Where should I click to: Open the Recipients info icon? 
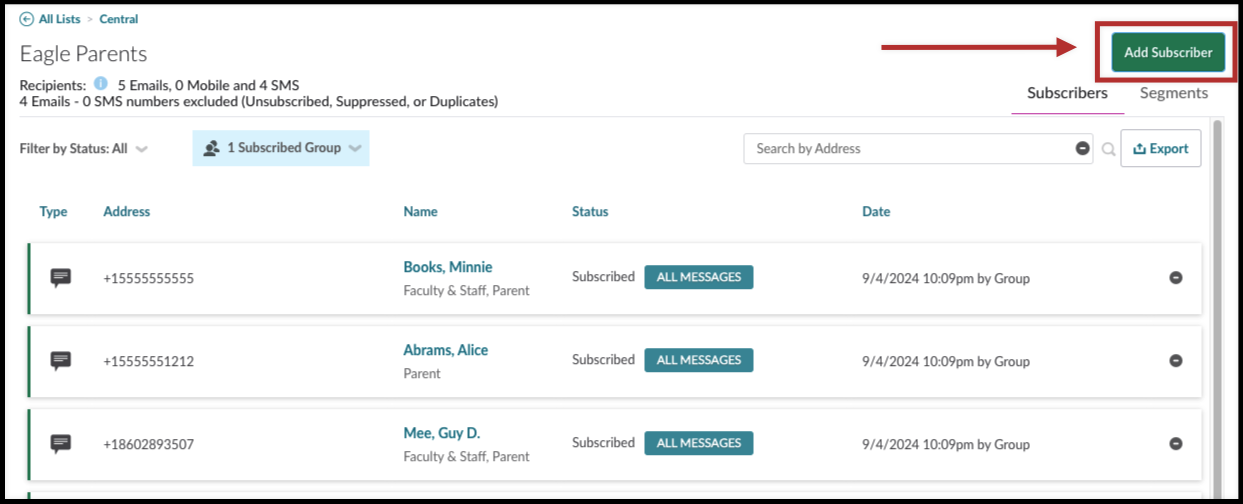(100, 83)
